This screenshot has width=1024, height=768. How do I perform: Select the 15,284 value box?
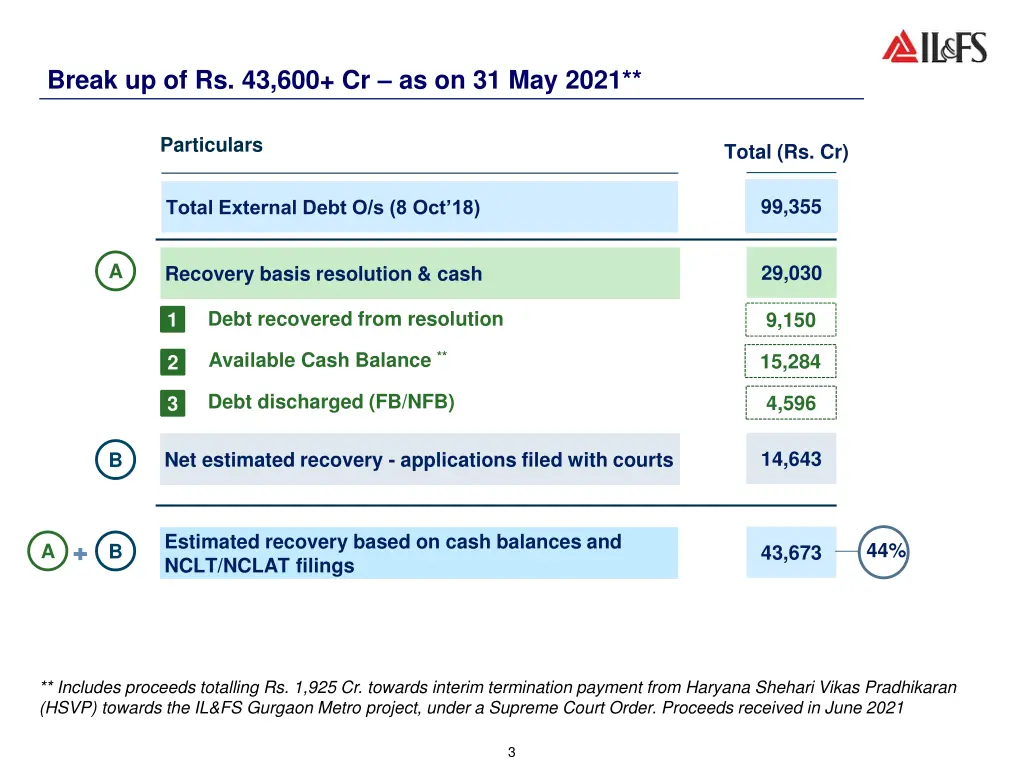(x=791, y=361)
